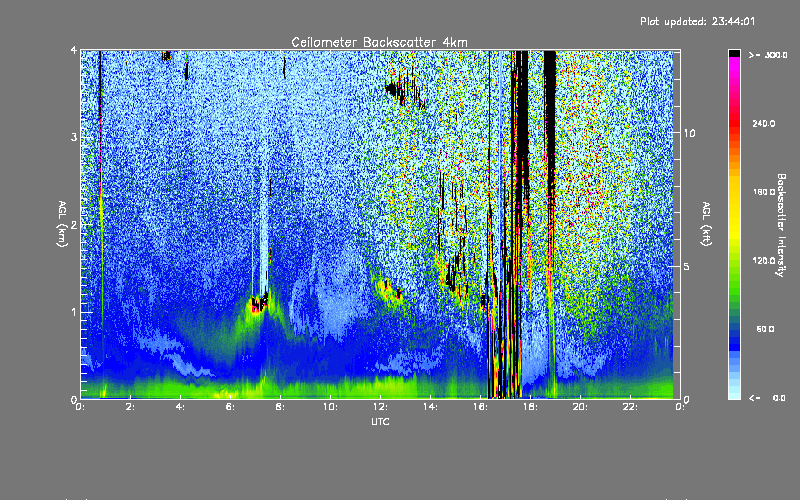Screen dimensions: 800x500
Task: Click the ">= 300.0" colorbar value
Action: 768,55
